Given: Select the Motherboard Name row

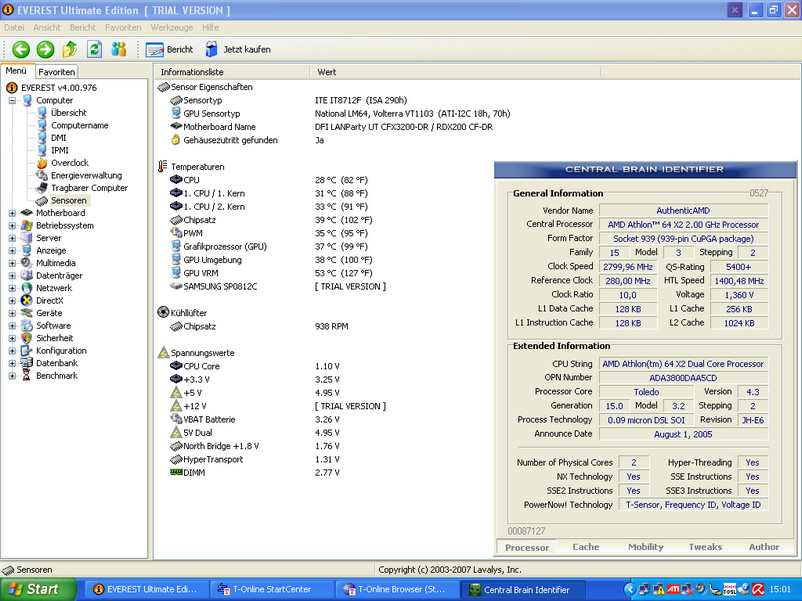Looking at the screenshot, I should coord(331,127).
